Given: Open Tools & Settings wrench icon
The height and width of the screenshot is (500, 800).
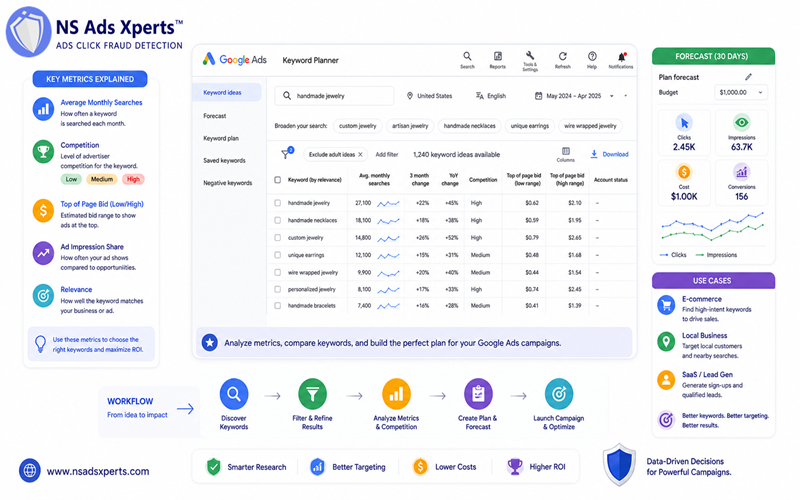Looking at the screenshot, I should (530, 55).
